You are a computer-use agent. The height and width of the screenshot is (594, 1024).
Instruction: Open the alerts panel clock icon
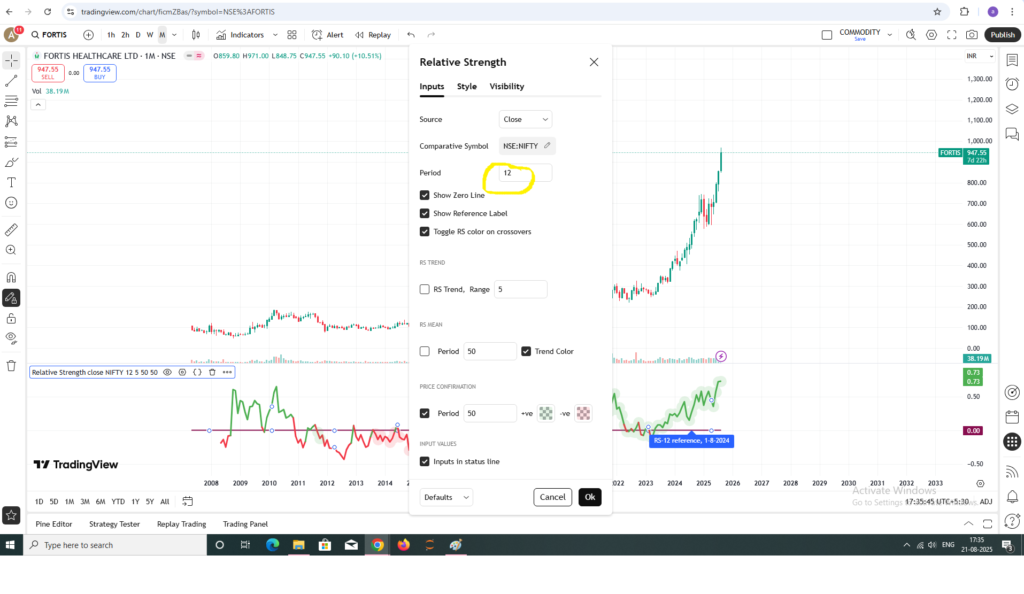[x=1012, y=84]
